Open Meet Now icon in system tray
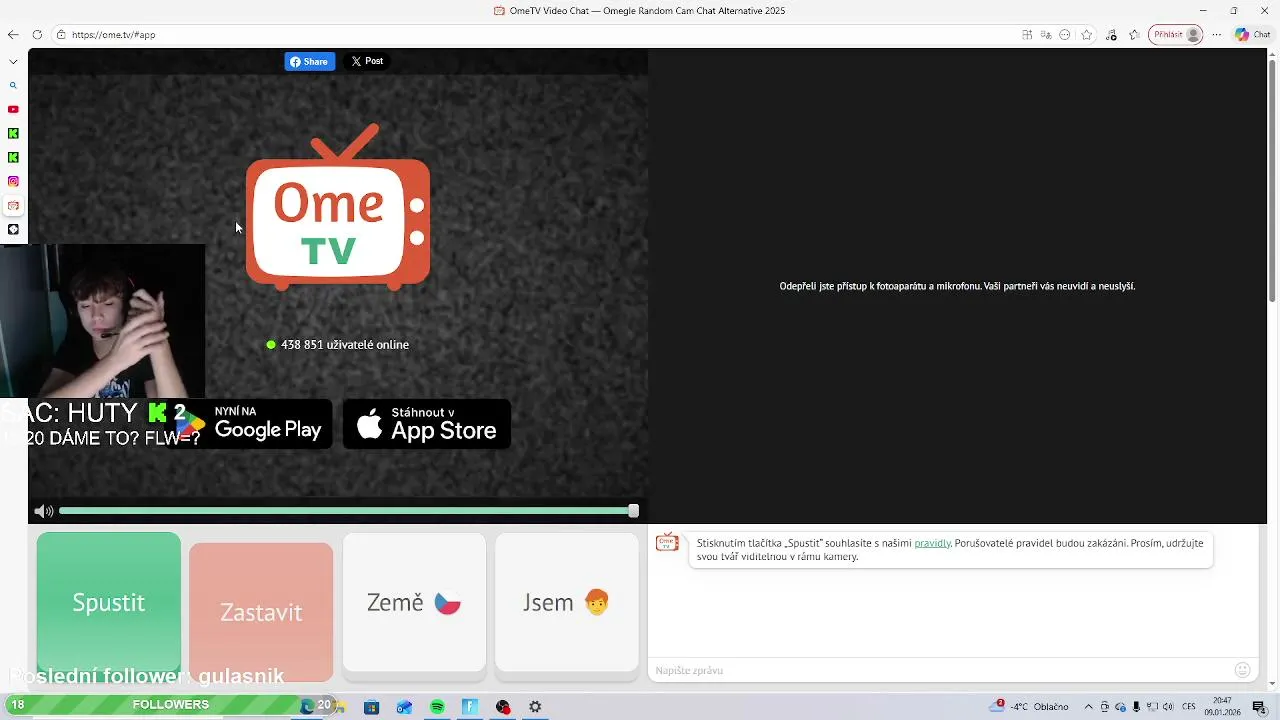 coord(1105,707)
